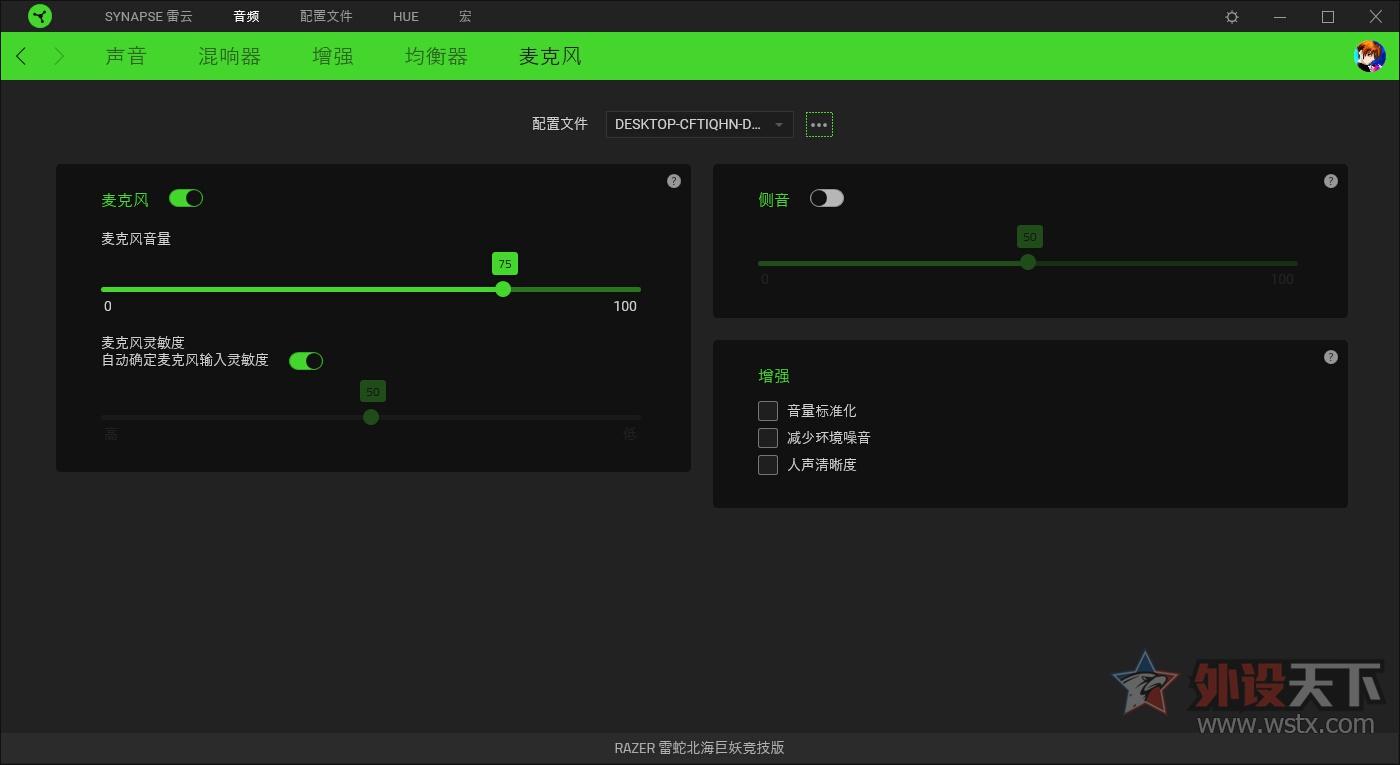Open settings with the gear icon
The width and height of the screenshot is (1400, 765).
coord(1232,17)
